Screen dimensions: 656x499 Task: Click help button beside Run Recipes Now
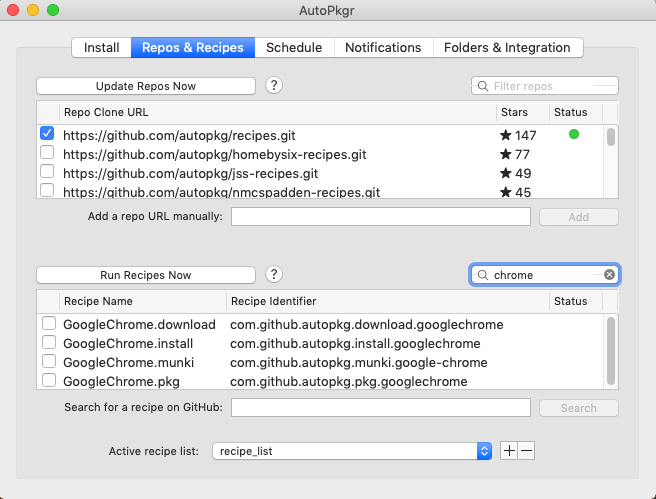[274, 275]
